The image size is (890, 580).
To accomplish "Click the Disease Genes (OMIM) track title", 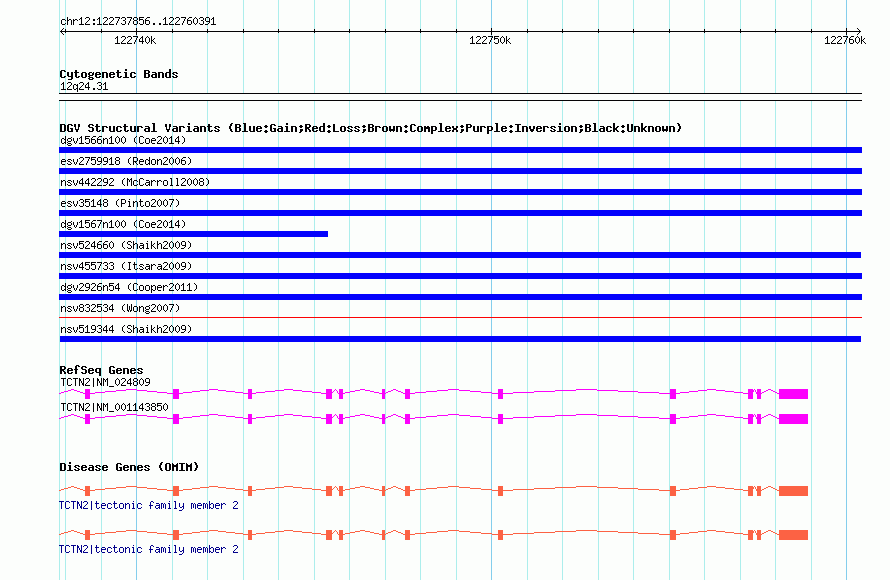I will click(129, 467).
